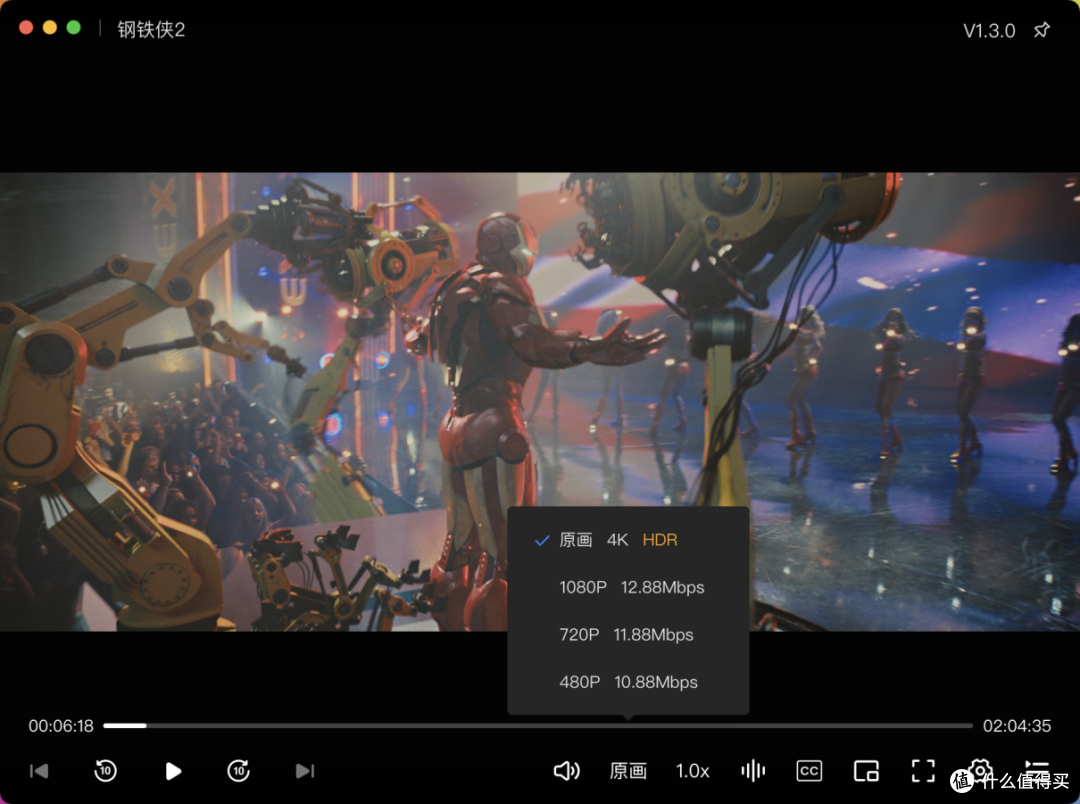Enter fullscreen mode

pyautogui.click(x=923, y=770)
